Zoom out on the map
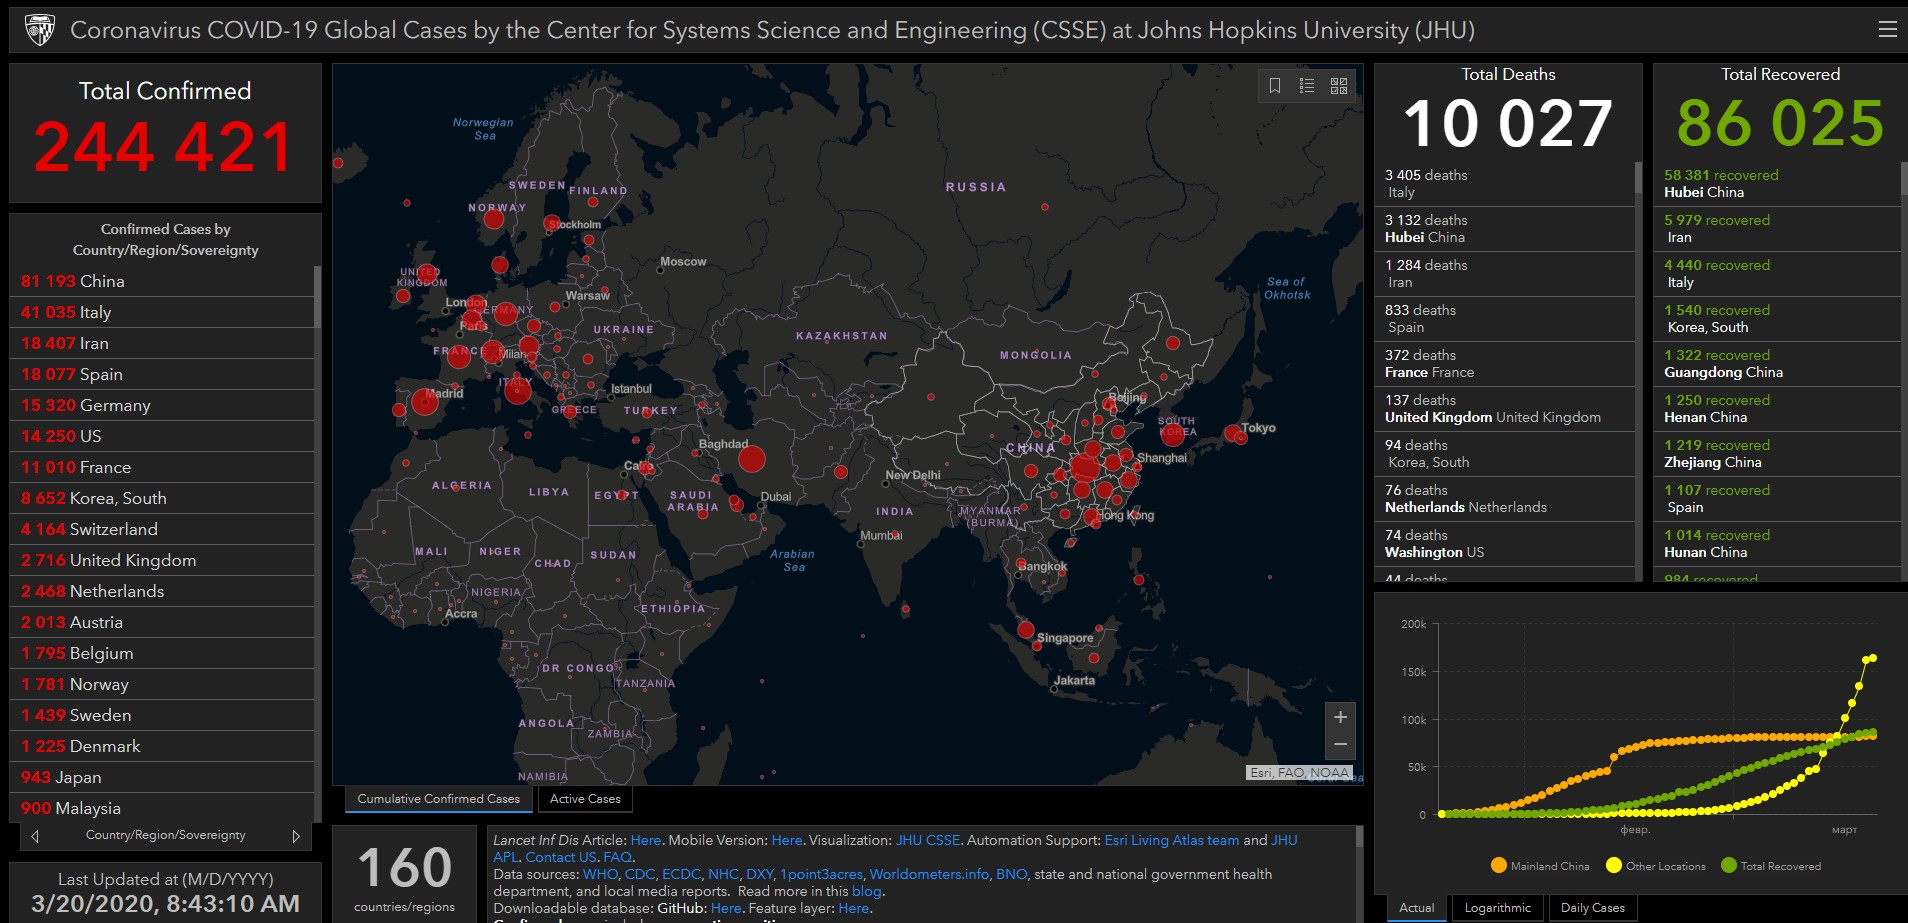Viewport: 1908px width, 923px height. click(1340, 745)
